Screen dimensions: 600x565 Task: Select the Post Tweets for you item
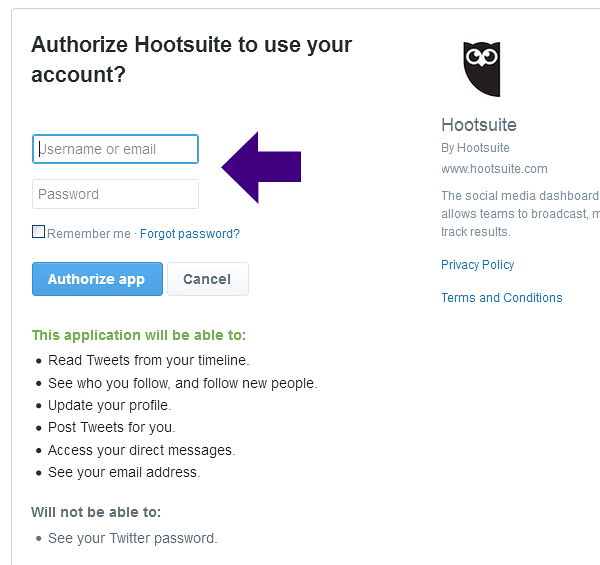coord(111,427)
